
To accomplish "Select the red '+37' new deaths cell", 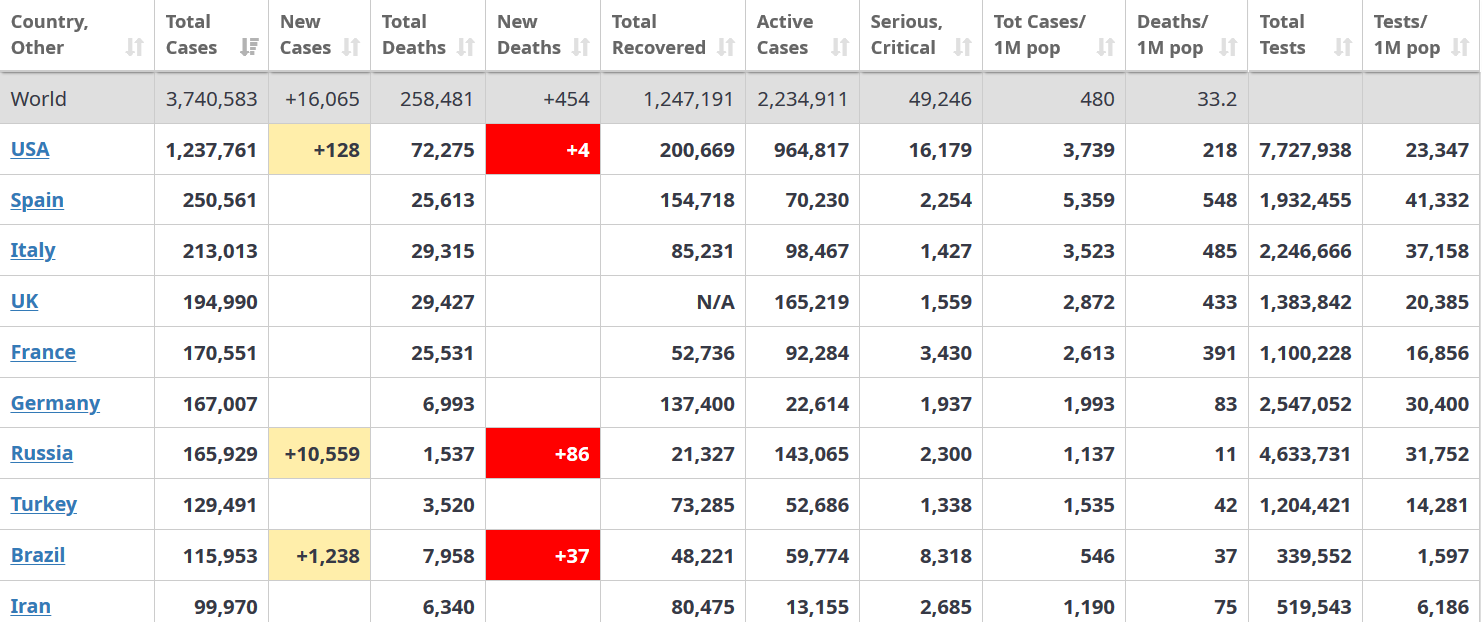I will coord(543,555).
